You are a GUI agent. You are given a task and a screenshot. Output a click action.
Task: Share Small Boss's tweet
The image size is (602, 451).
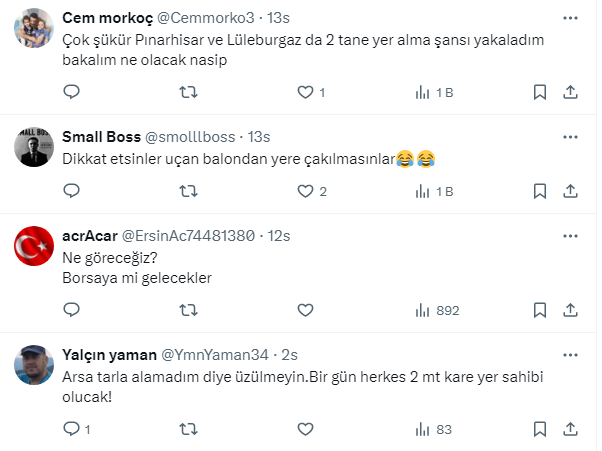pyautogui.click(x=570, y=190)
